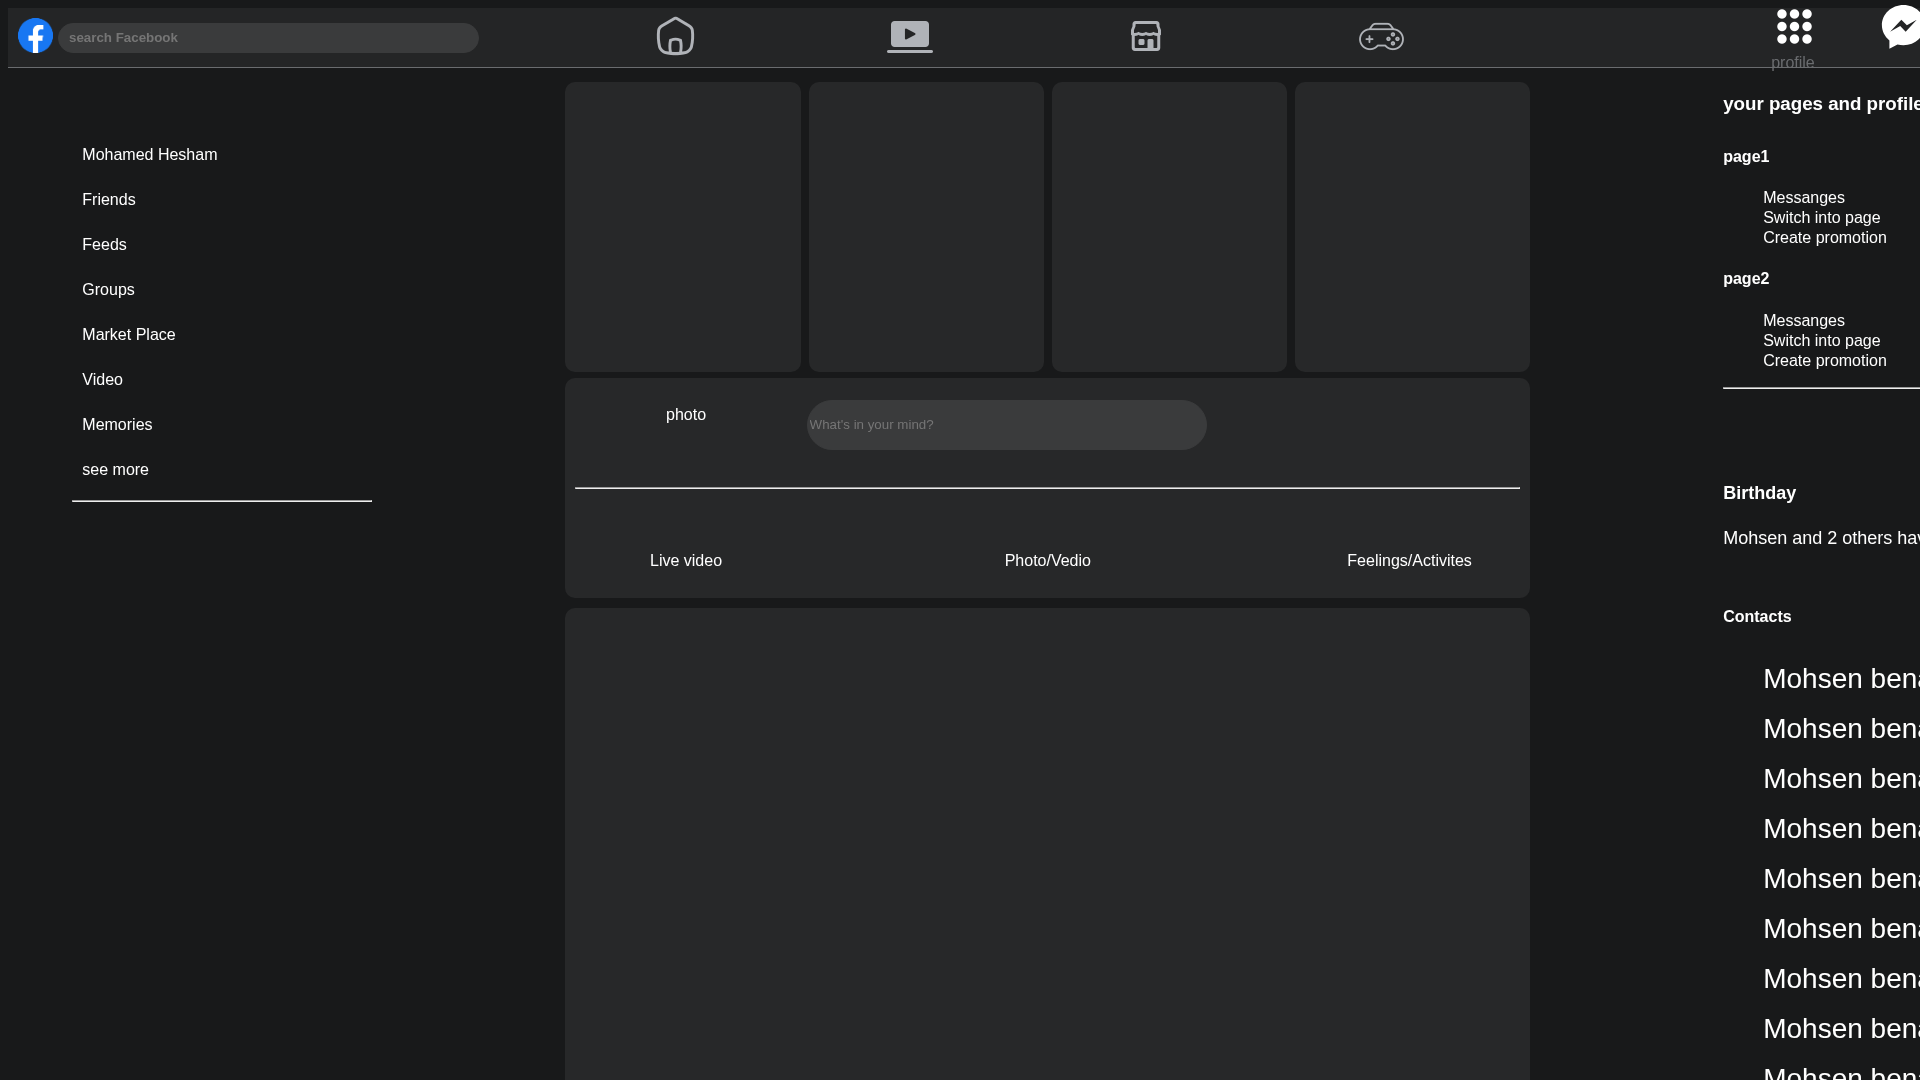Open Memories in left sidebar
Image resolution: width=1920 pixels, height=1080 pixels.
[x=117, y=425]
